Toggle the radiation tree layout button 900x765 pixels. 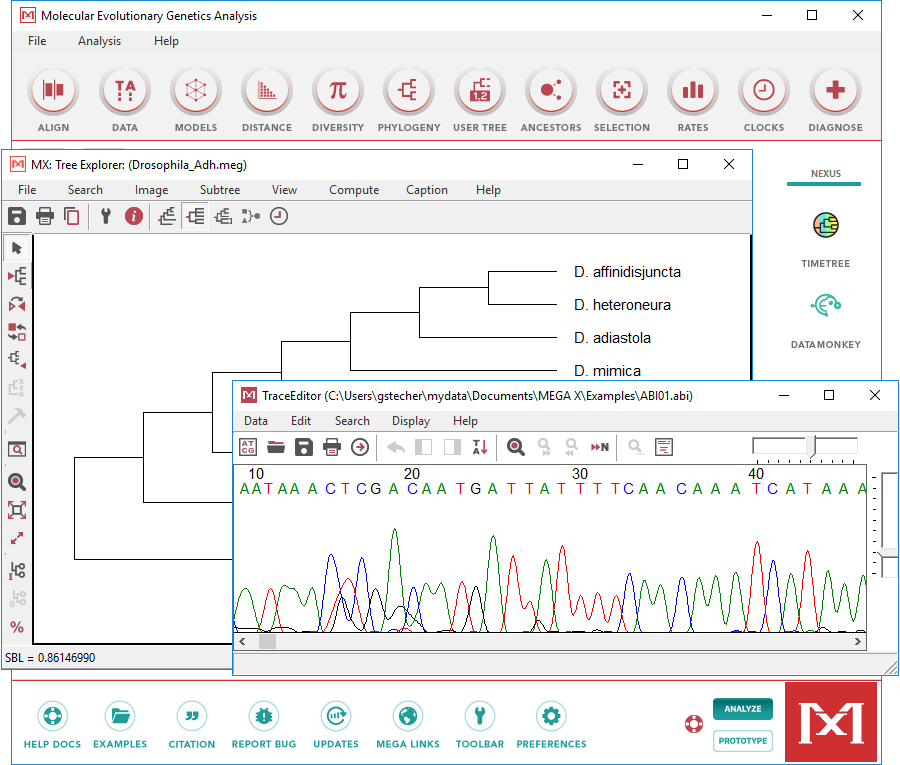(251, 216)
